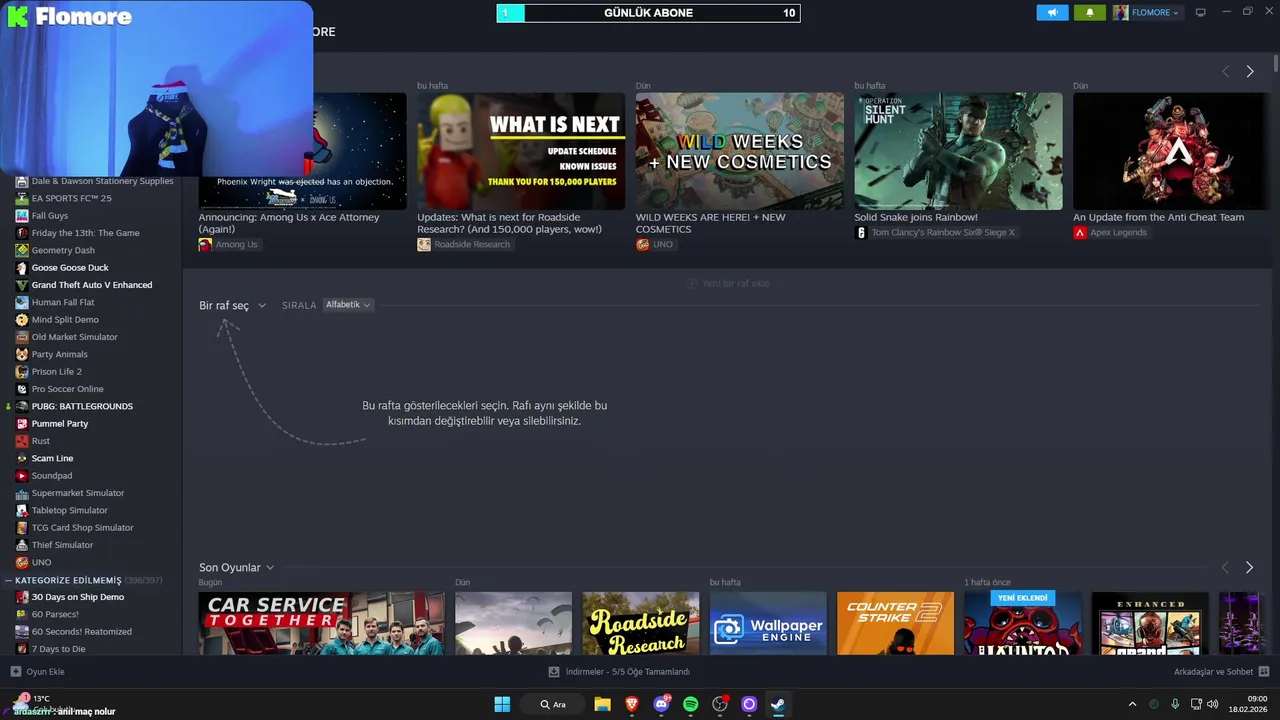Advance Son Oyunlar shelf with right arrow
The height and width of the screenshot is (720, 1280).
click(x=1249, y=567)
